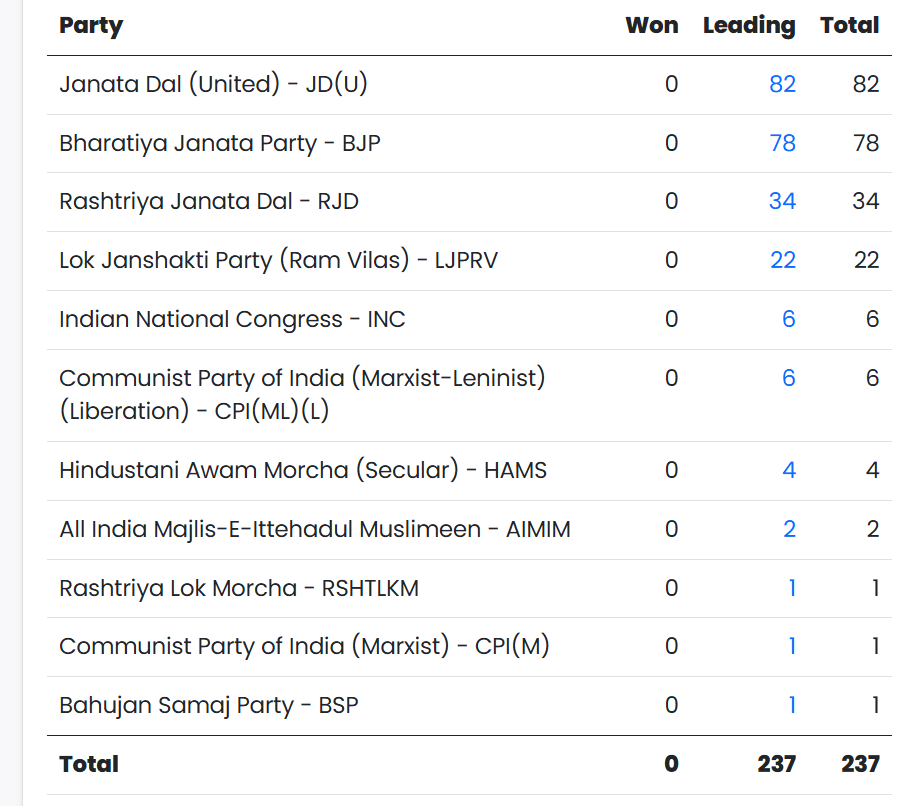Open Indian National Congress leading link

(788, 319)
